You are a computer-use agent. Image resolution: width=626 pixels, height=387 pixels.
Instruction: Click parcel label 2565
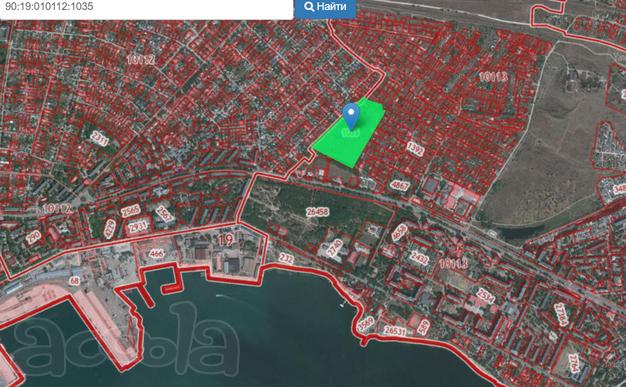pos(131,210)
